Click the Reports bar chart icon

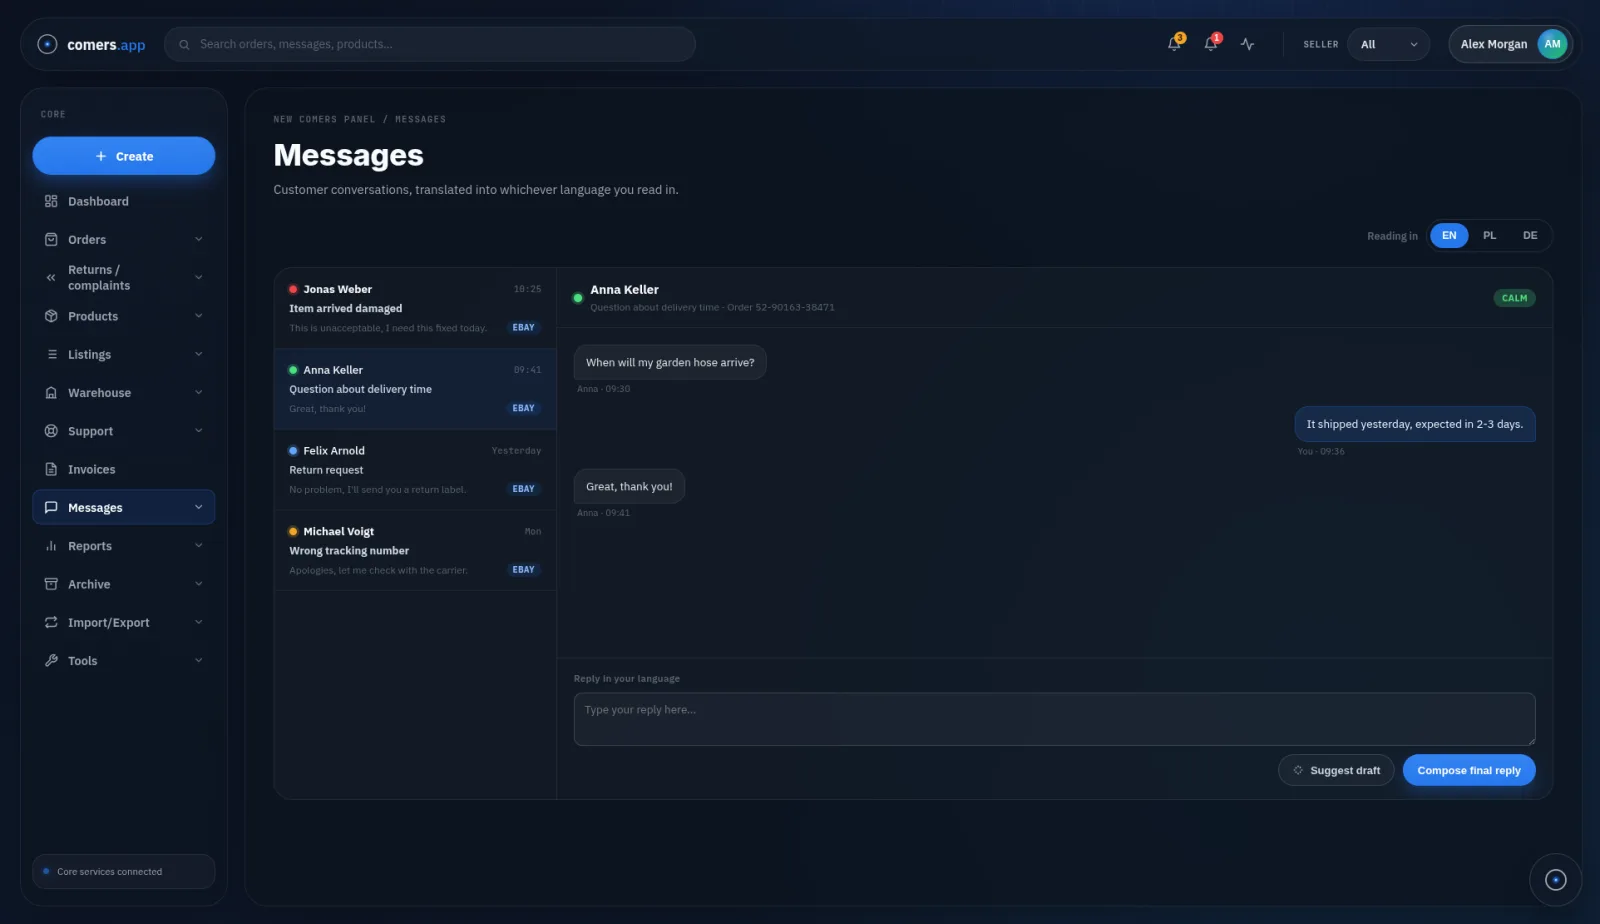51,546
